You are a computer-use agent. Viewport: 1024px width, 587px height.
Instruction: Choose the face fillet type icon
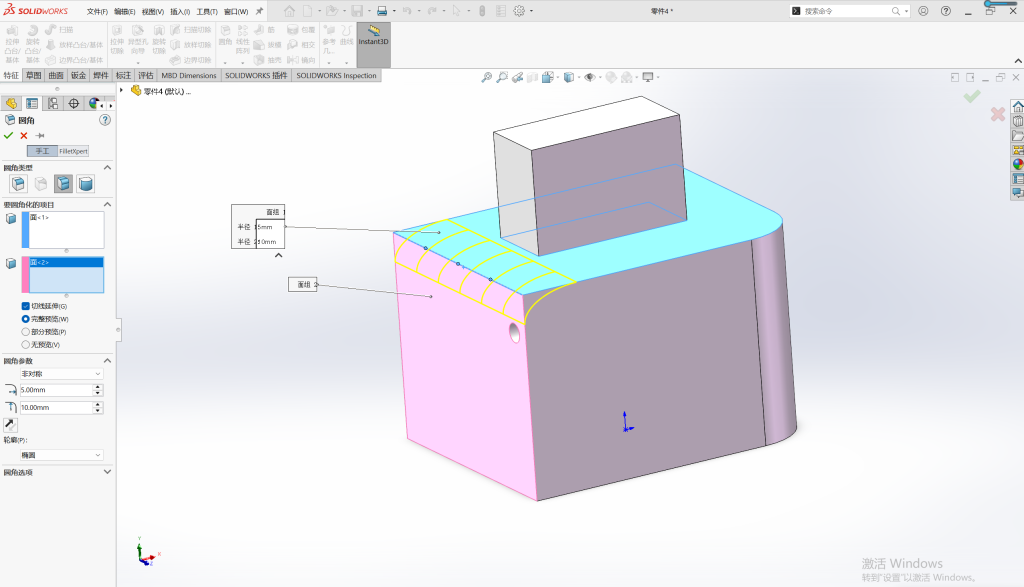(x=63, y=183)
